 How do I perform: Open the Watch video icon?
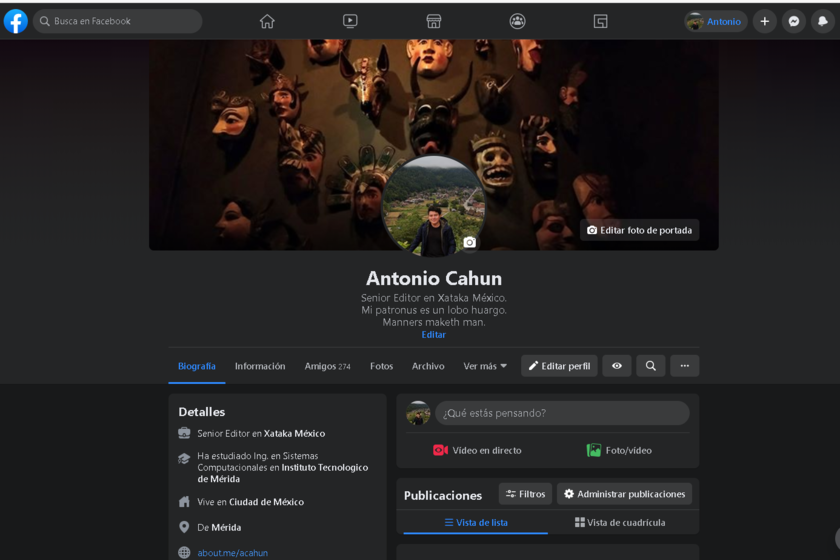point(350,21)
